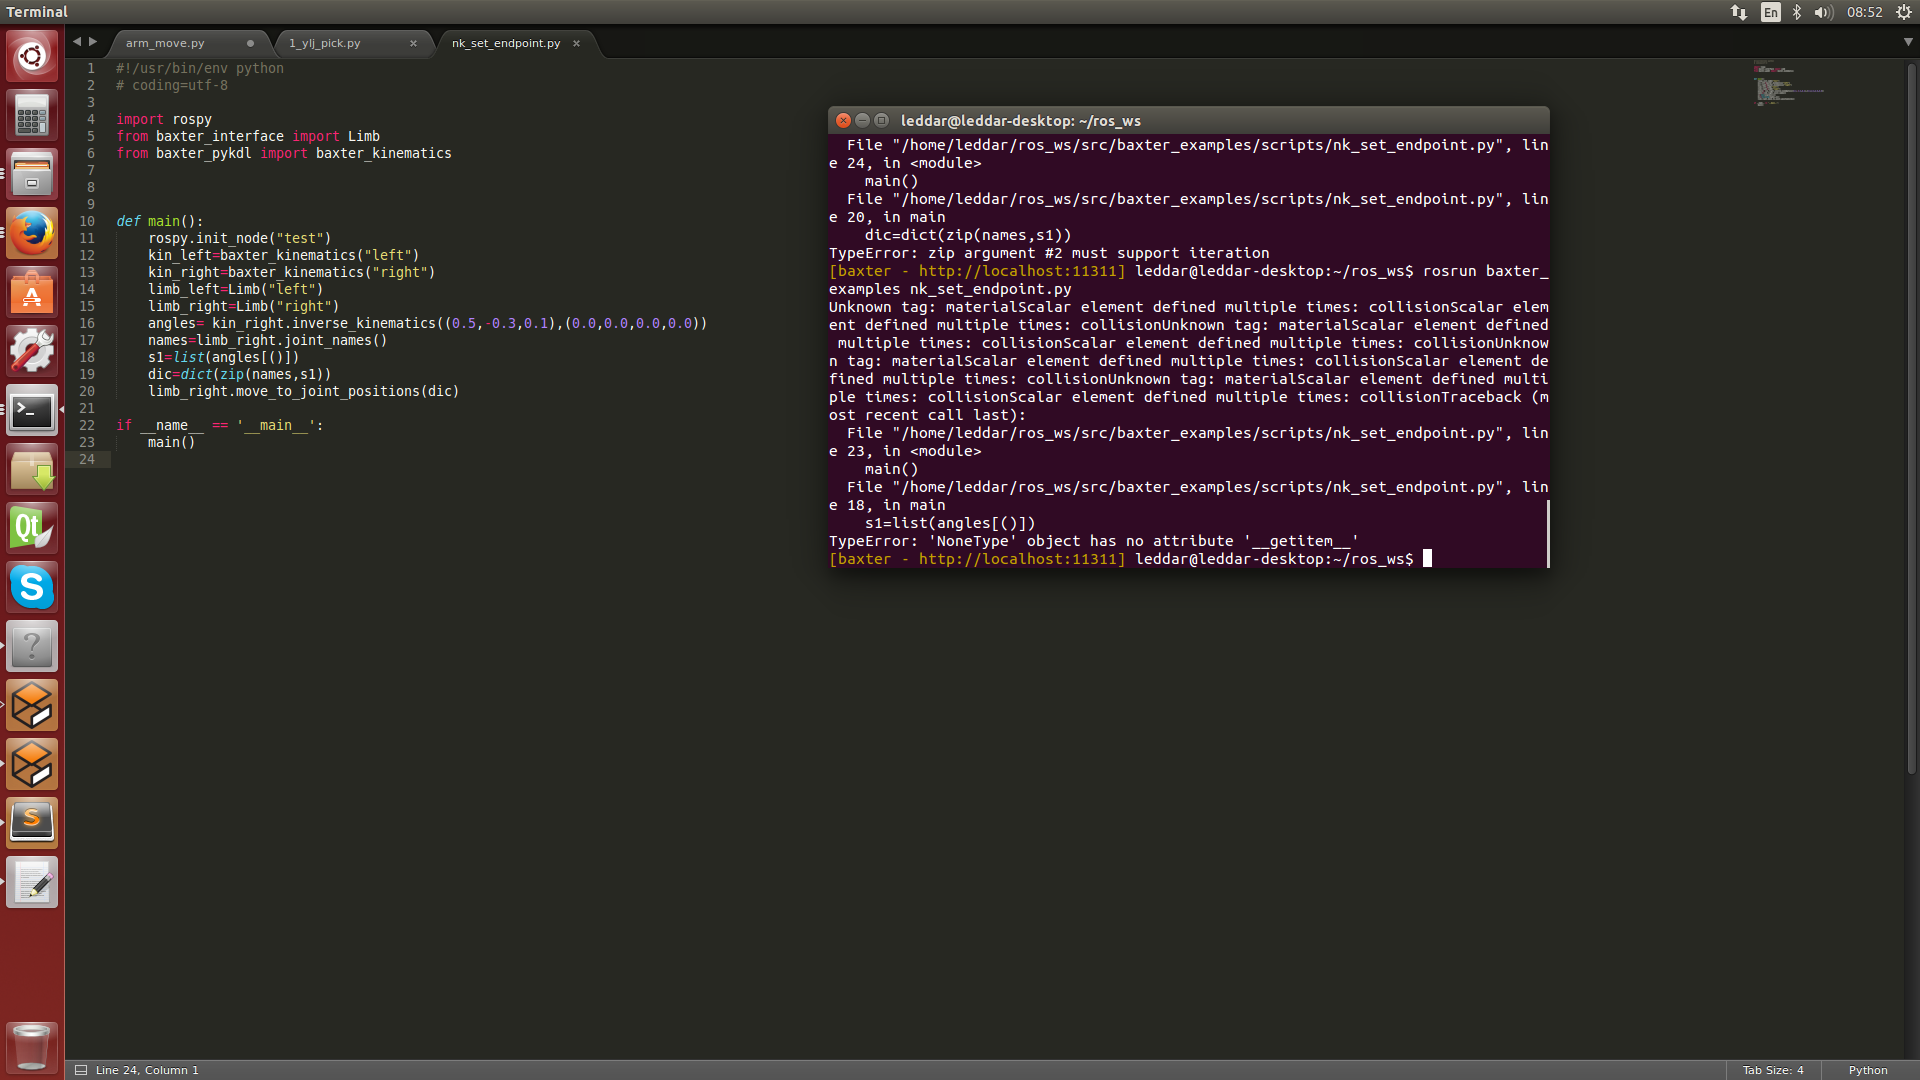Viewport: 1920px width, 1080px height.
Task: Click the last 'main()' call on line 23
Action: 172,442
